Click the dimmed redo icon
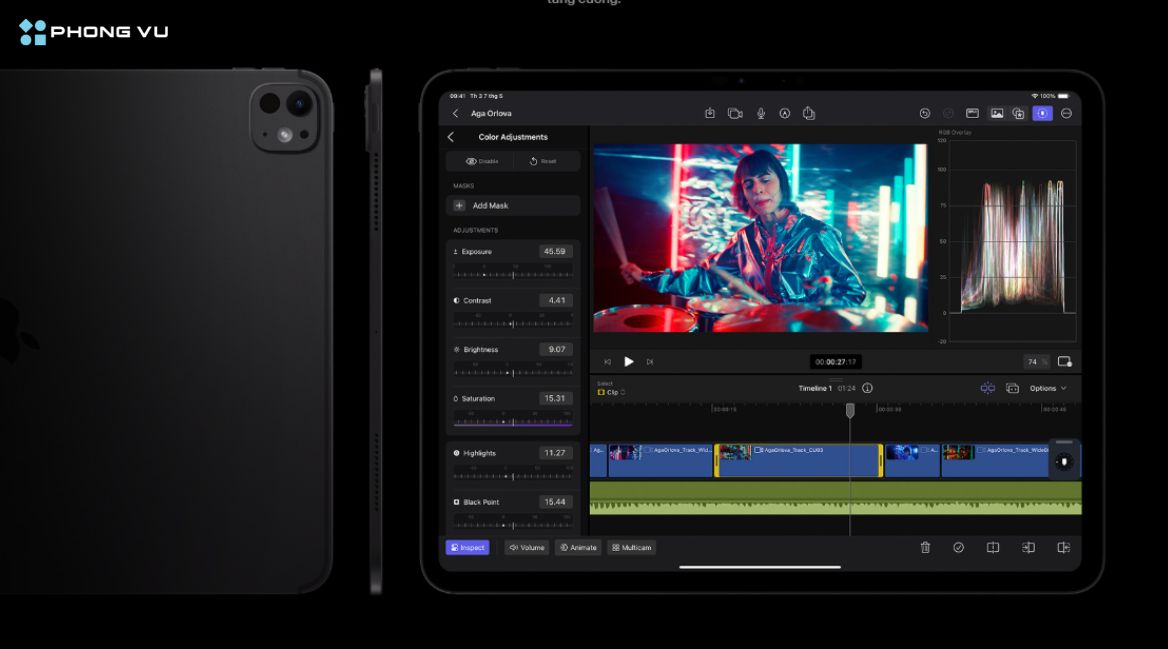 [948, 113]
